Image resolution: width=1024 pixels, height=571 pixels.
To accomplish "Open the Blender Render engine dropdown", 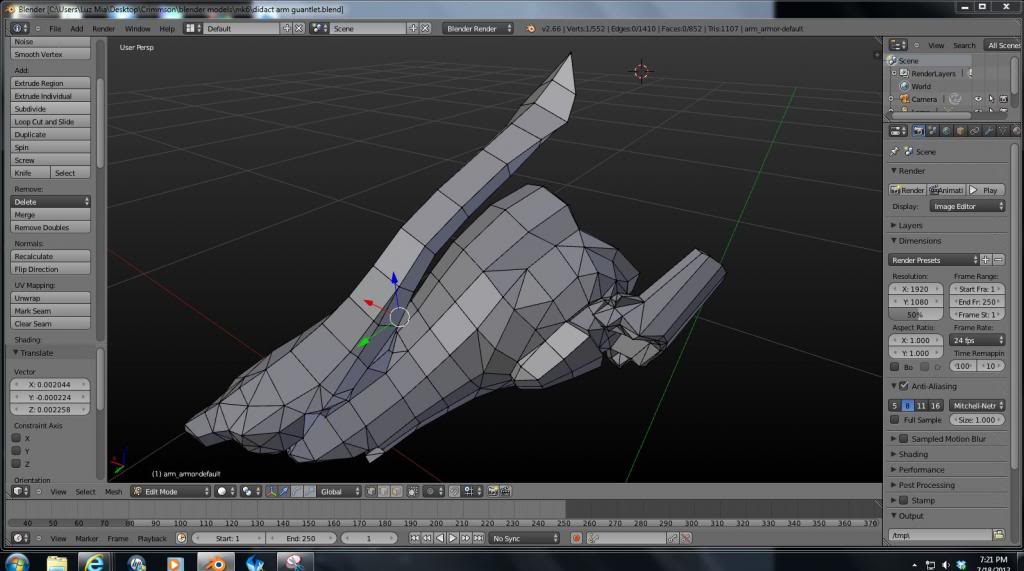I will [x=478, y=28].
